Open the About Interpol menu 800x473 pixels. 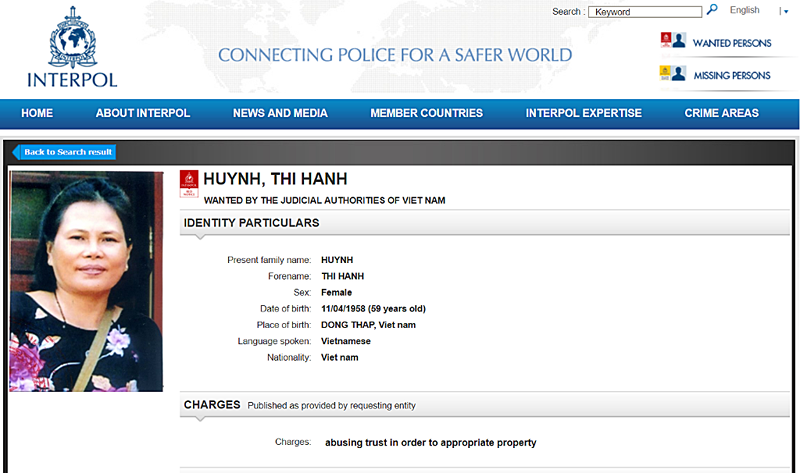tap(142, 114)
